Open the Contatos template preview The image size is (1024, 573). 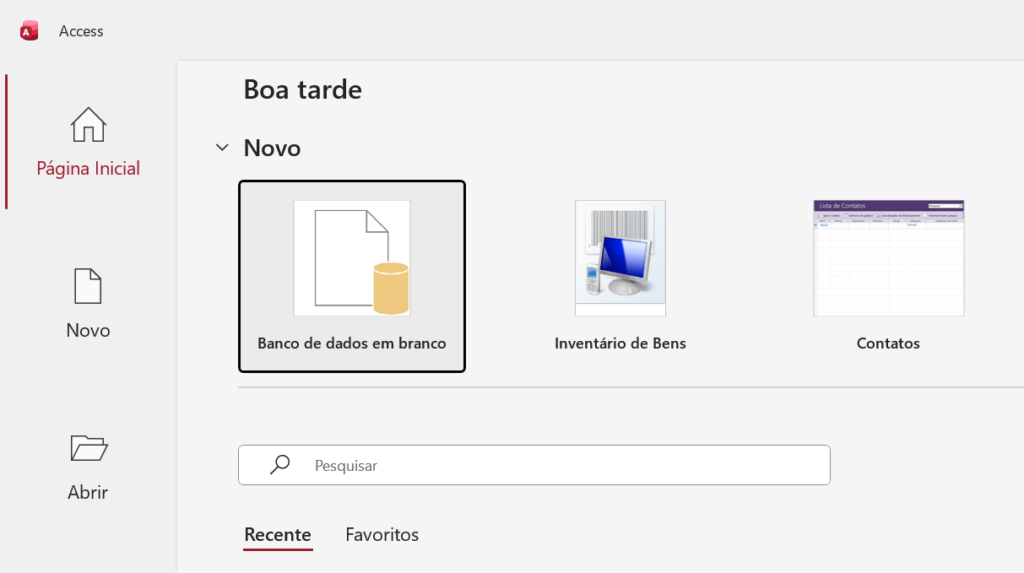point(888,258)
